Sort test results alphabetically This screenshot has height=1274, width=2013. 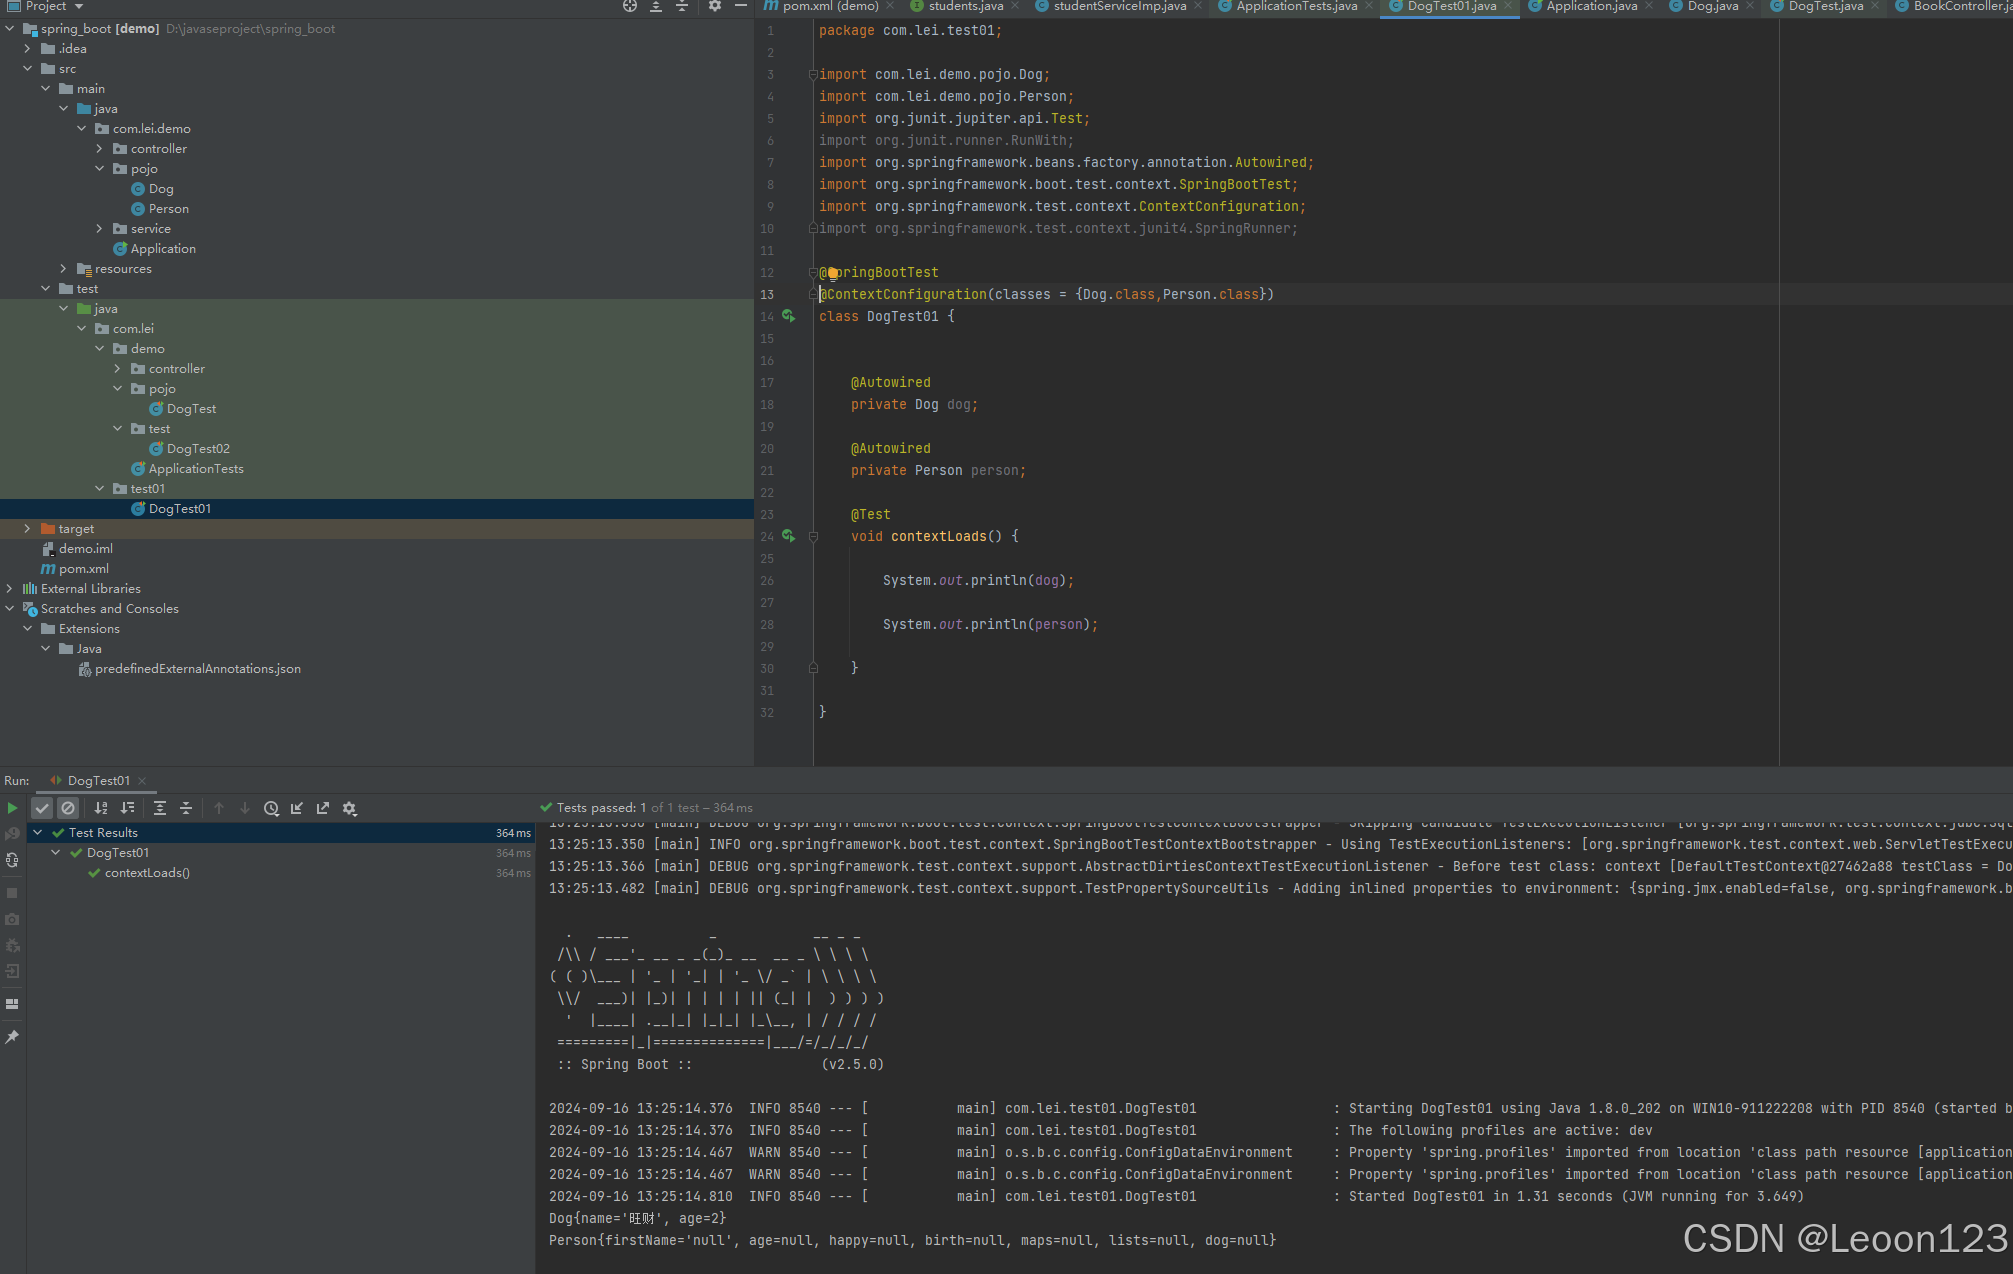[101, 808]
